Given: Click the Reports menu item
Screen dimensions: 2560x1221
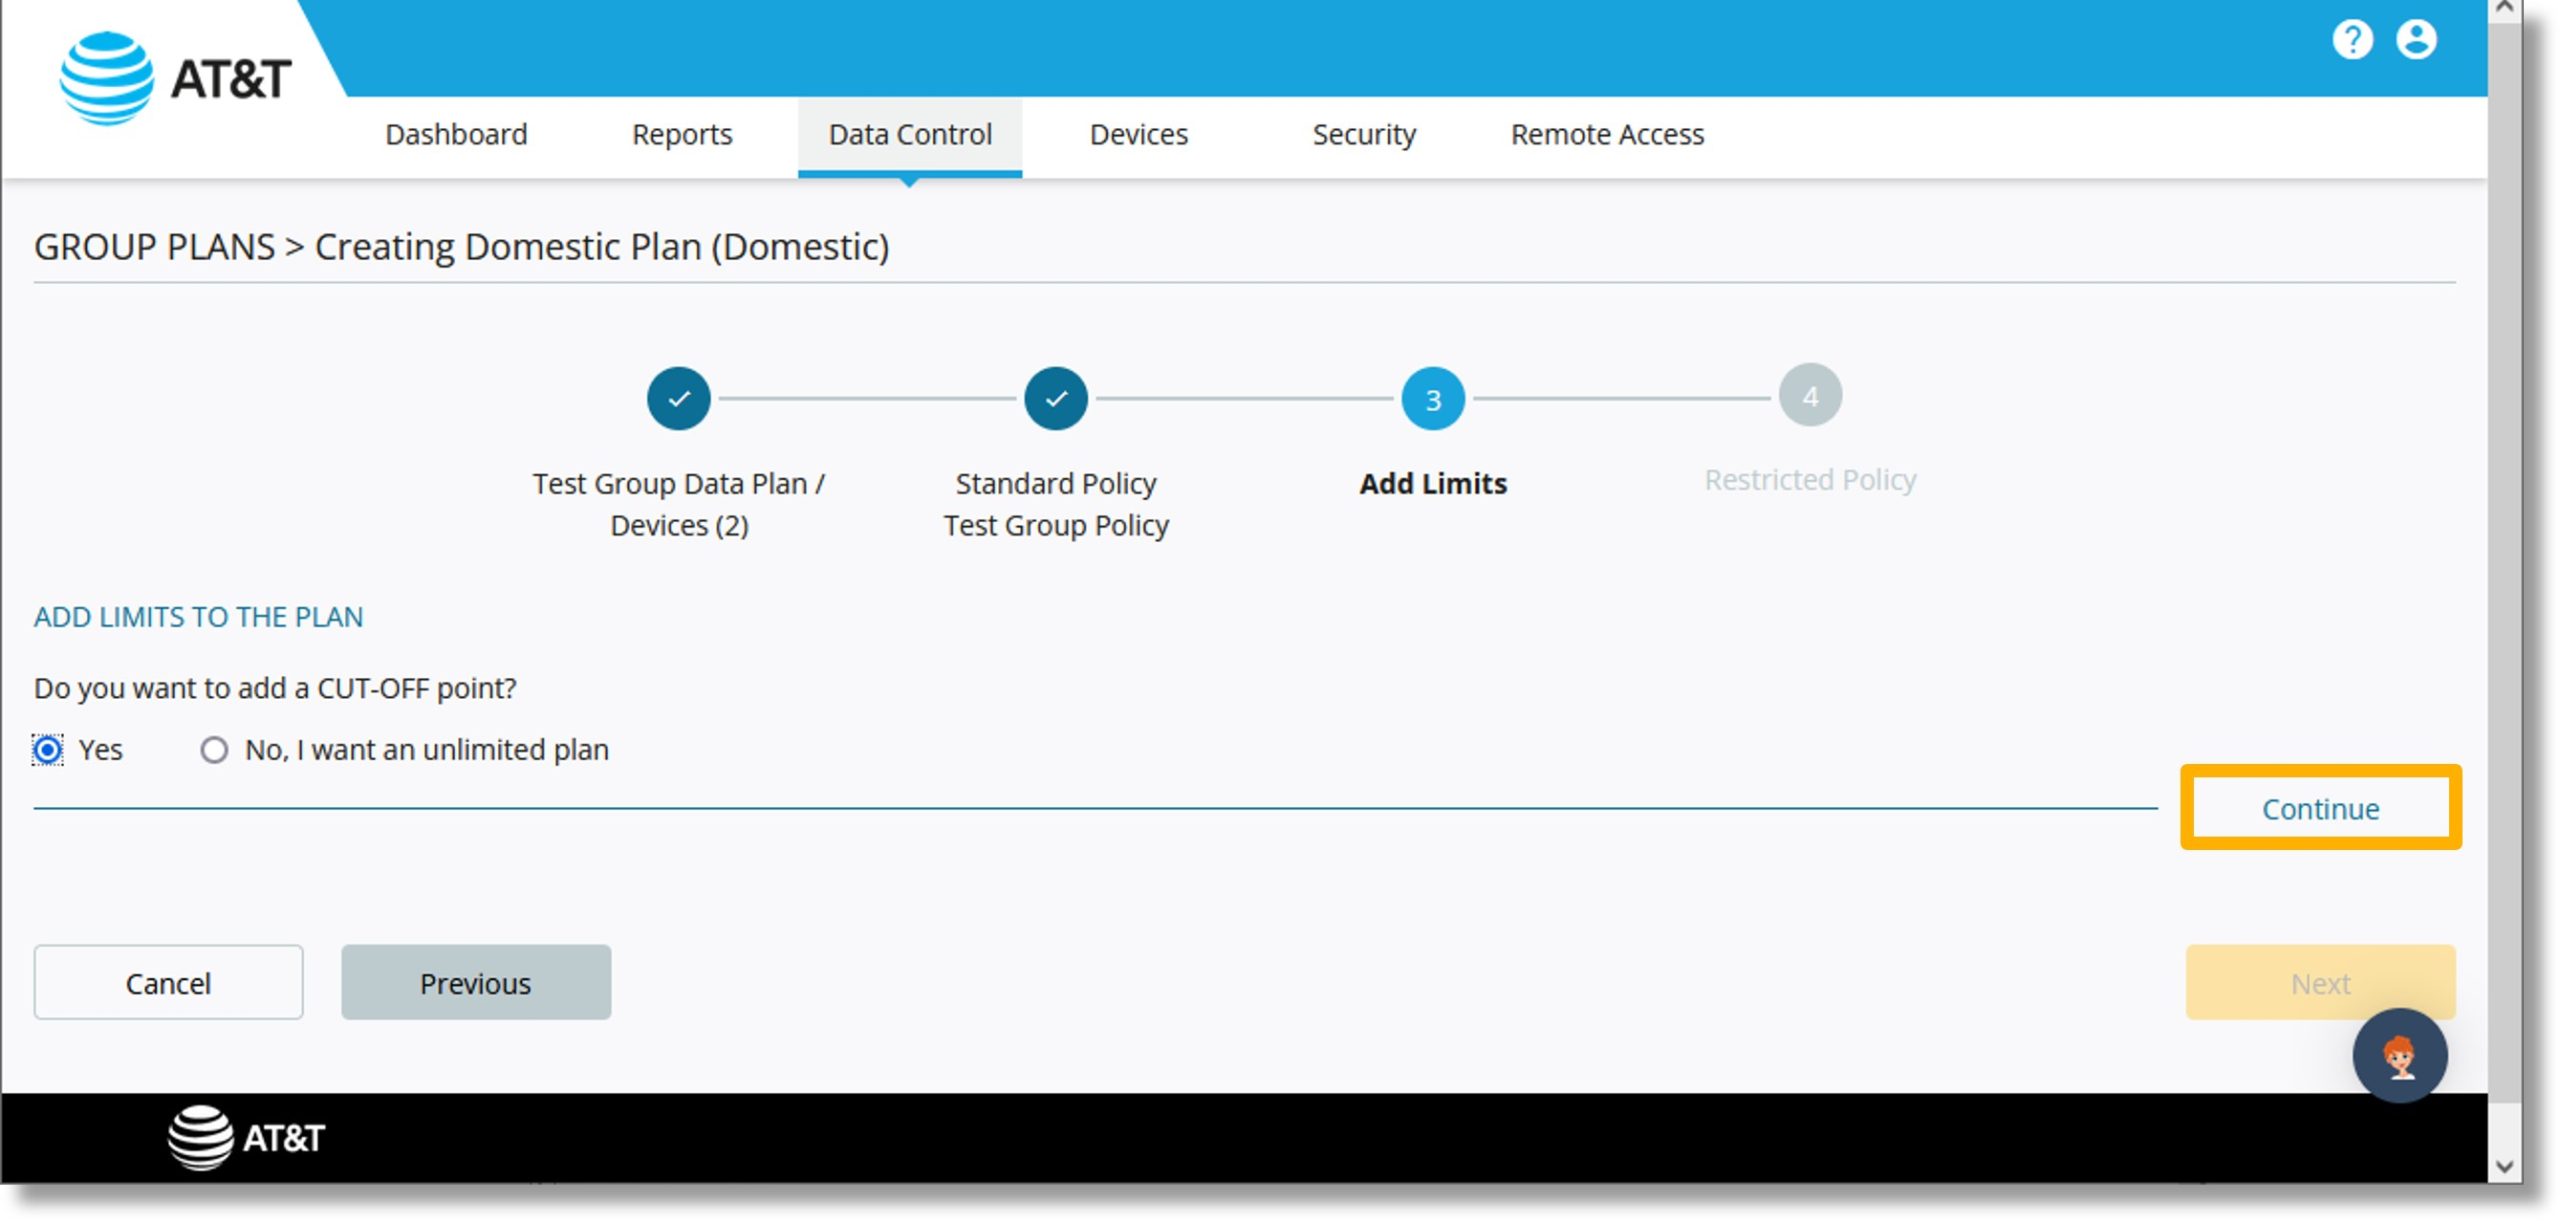Looking at the screenshot, I should (x=682, y=134).
